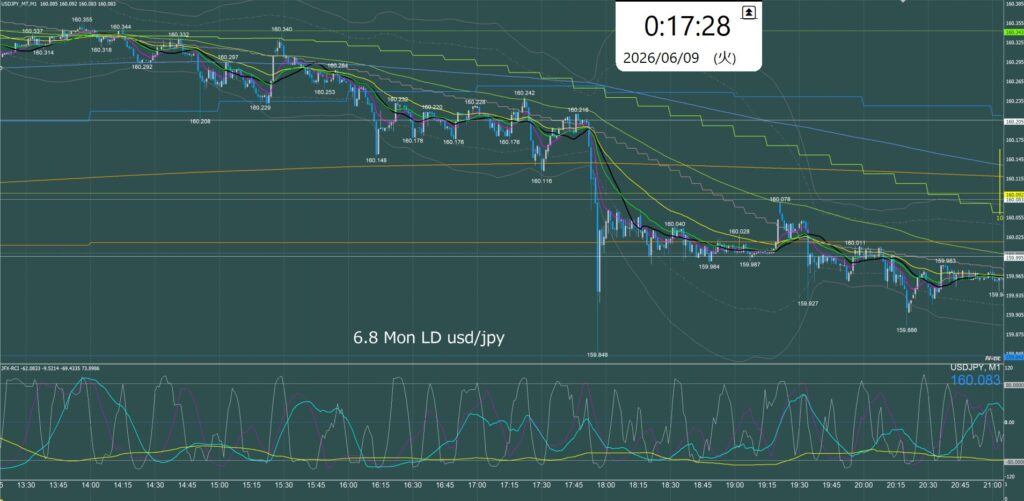This screenshot has height=501, width=1024.
Task: Click the 15:30 mark on time axis
Action: 283,485
